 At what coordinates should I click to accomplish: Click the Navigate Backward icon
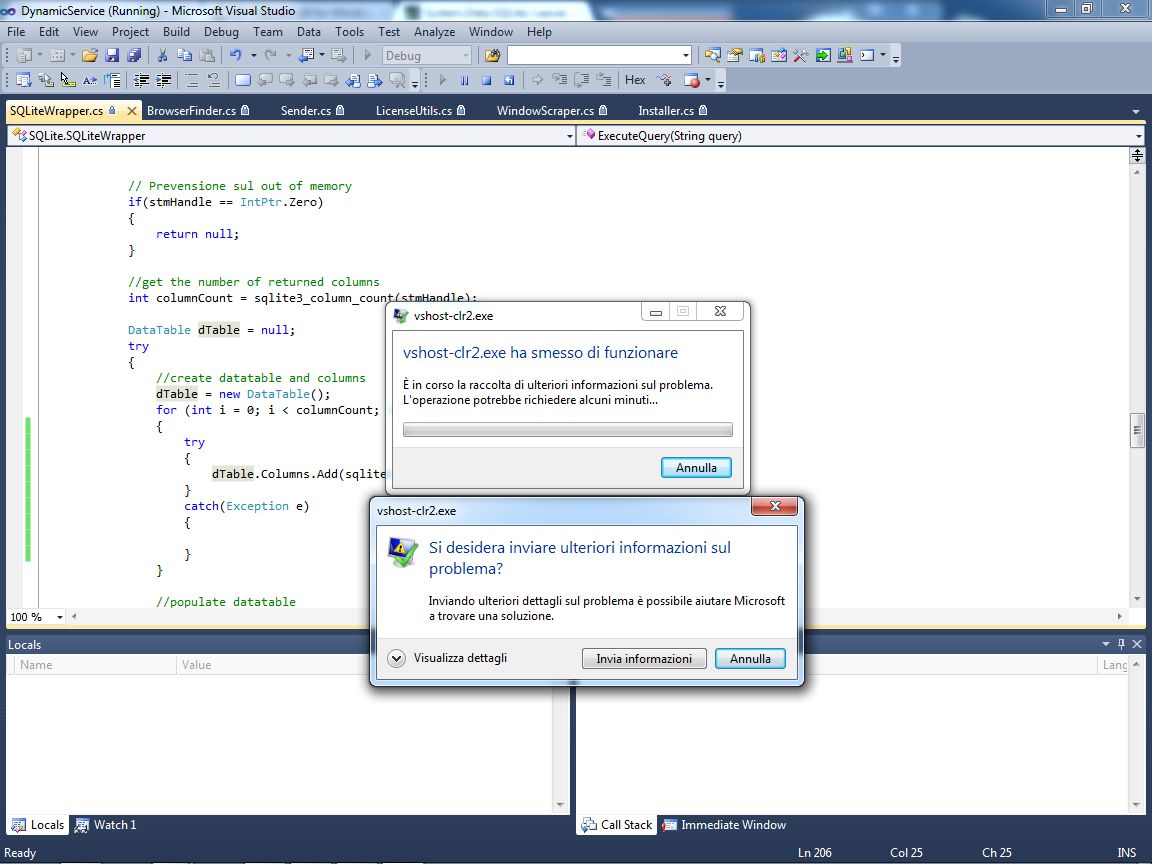point(307,55)
